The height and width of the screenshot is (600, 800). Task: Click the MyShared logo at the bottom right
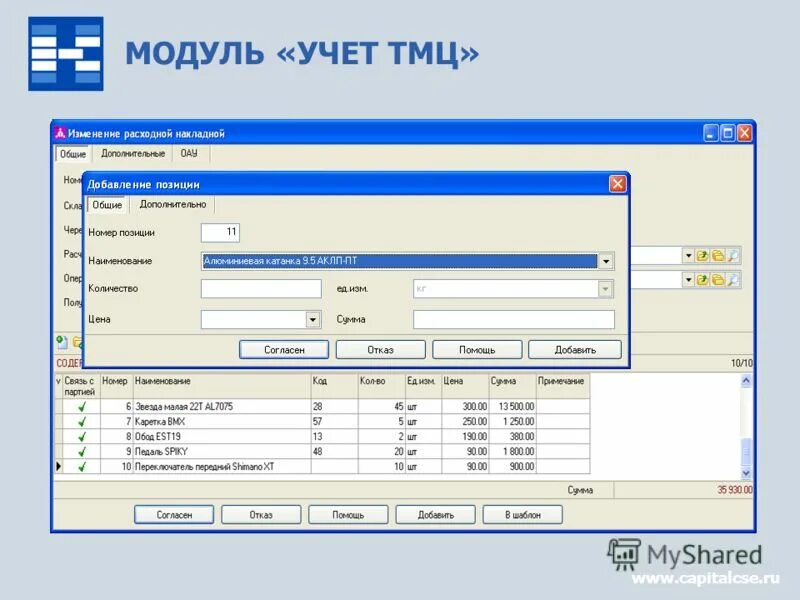[x=684, y=551]
